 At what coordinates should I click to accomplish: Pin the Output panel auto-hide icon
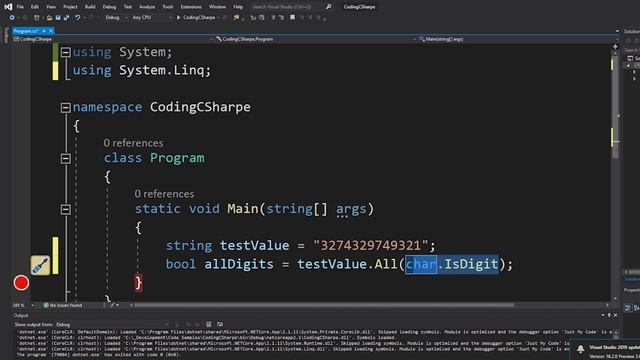click(609, 315)
